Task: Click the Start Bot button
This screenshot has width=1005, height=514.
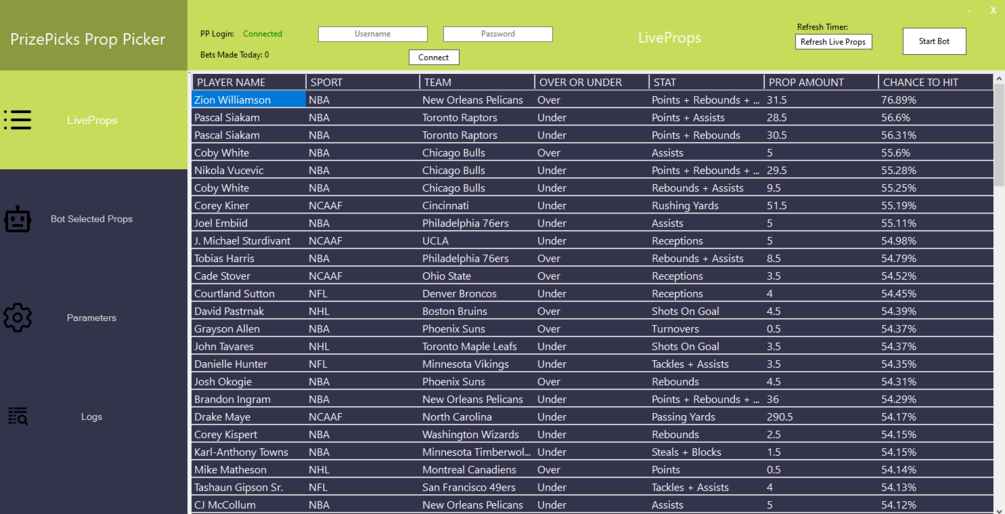Action: point(934,41)
